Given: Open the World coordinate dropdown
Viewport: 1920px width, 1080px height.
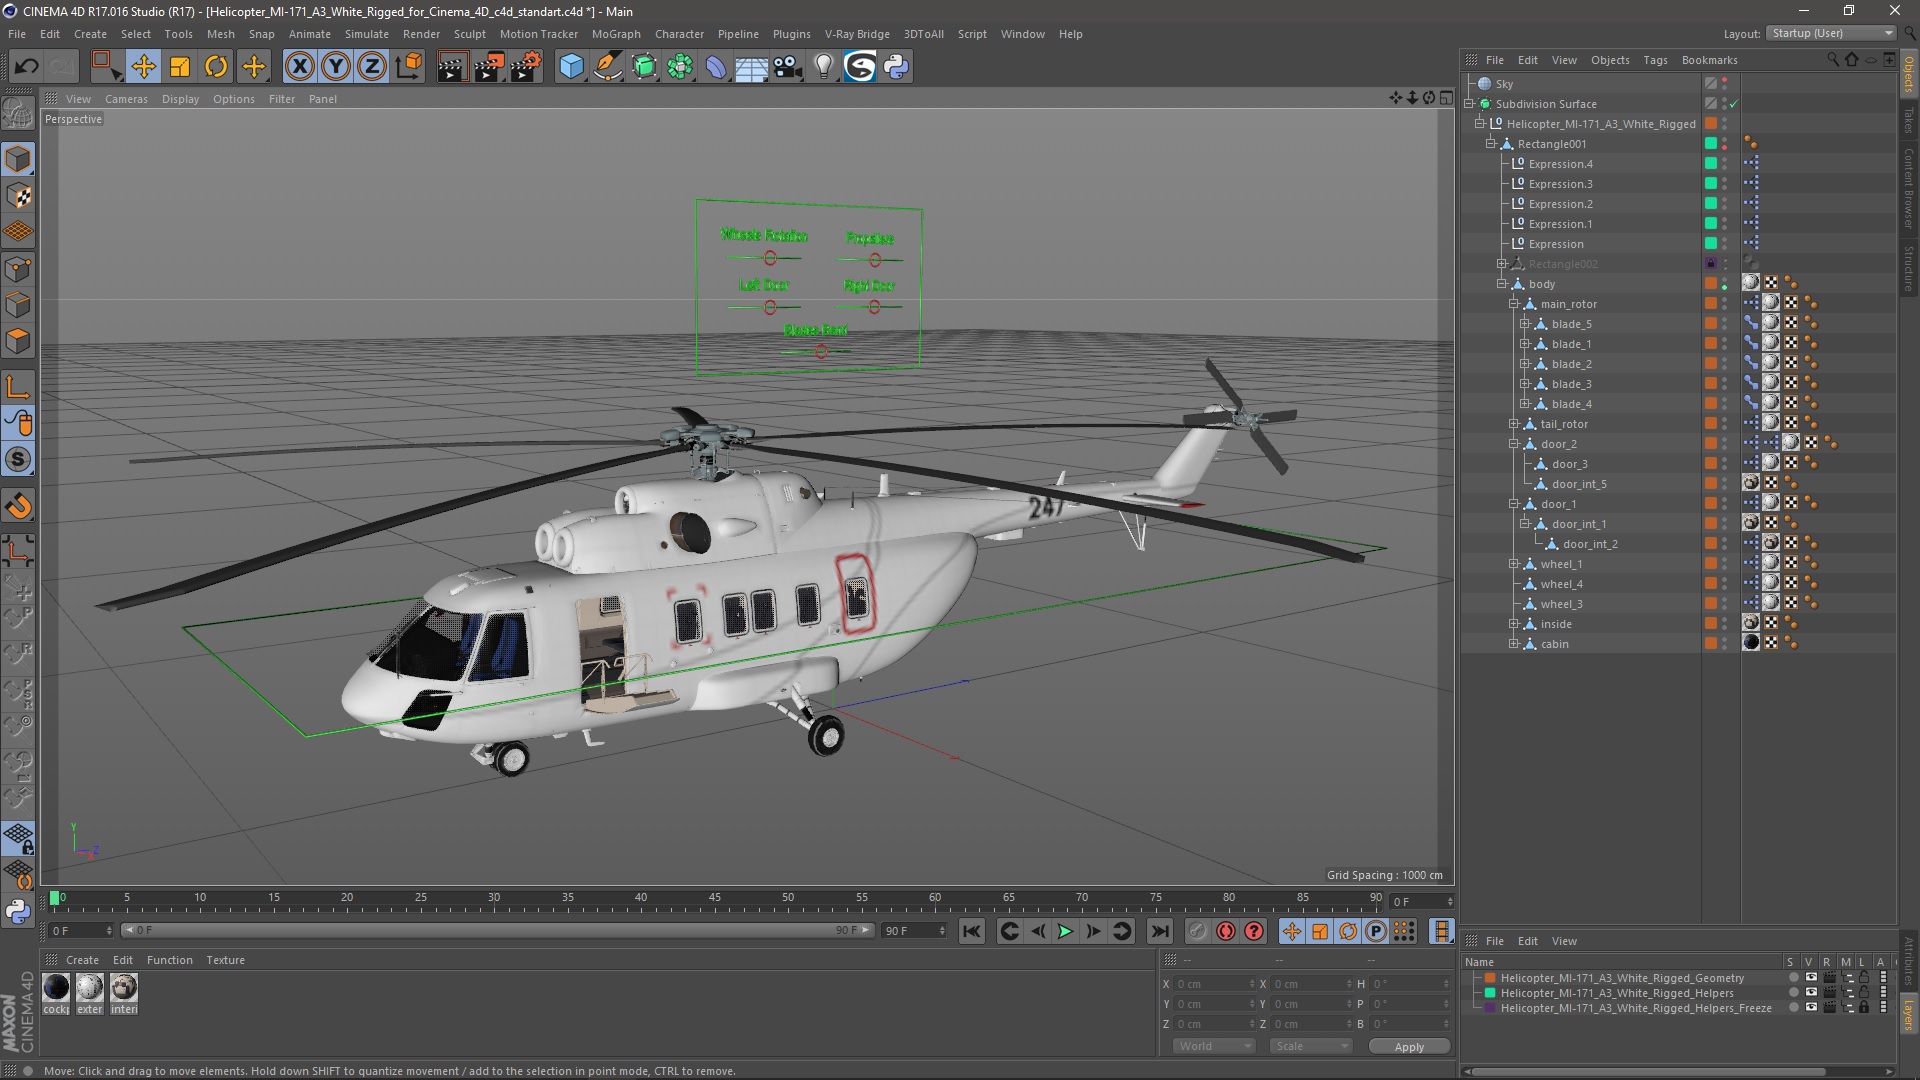Looking at the screenshot, I should coord(1214,1046).
